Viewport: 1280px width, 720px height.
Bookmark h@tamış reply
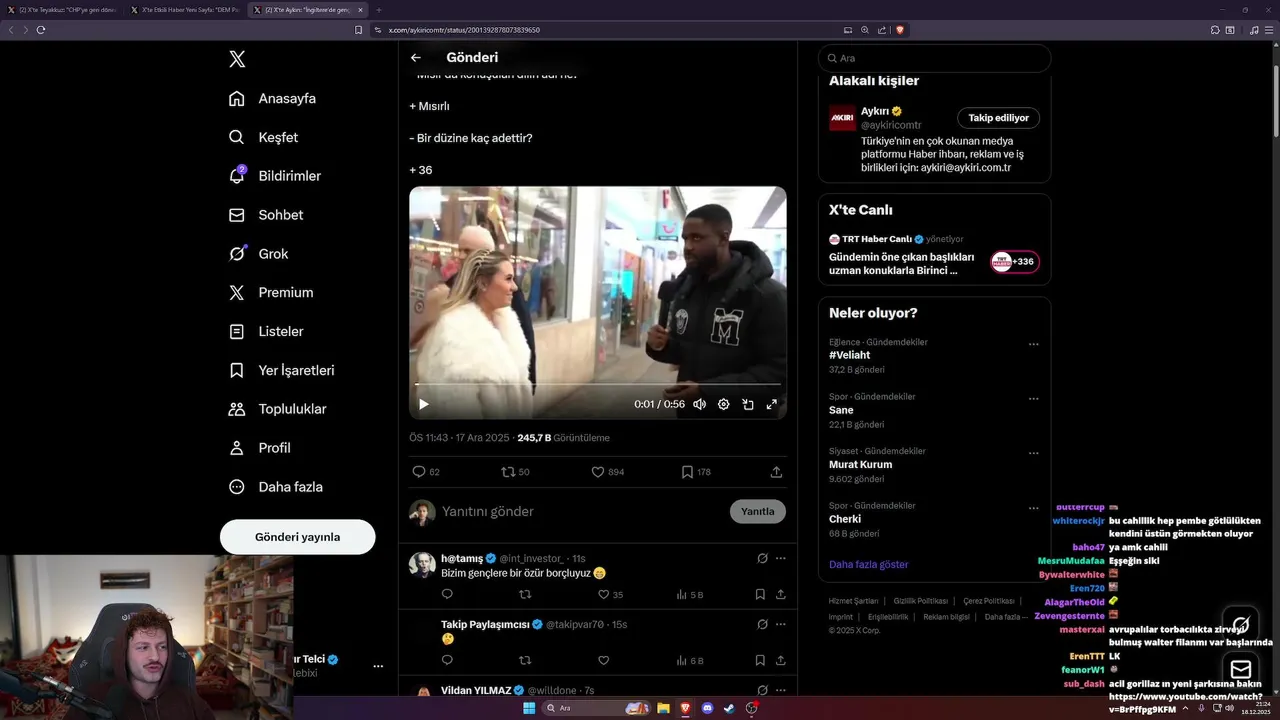pos(760,594)
